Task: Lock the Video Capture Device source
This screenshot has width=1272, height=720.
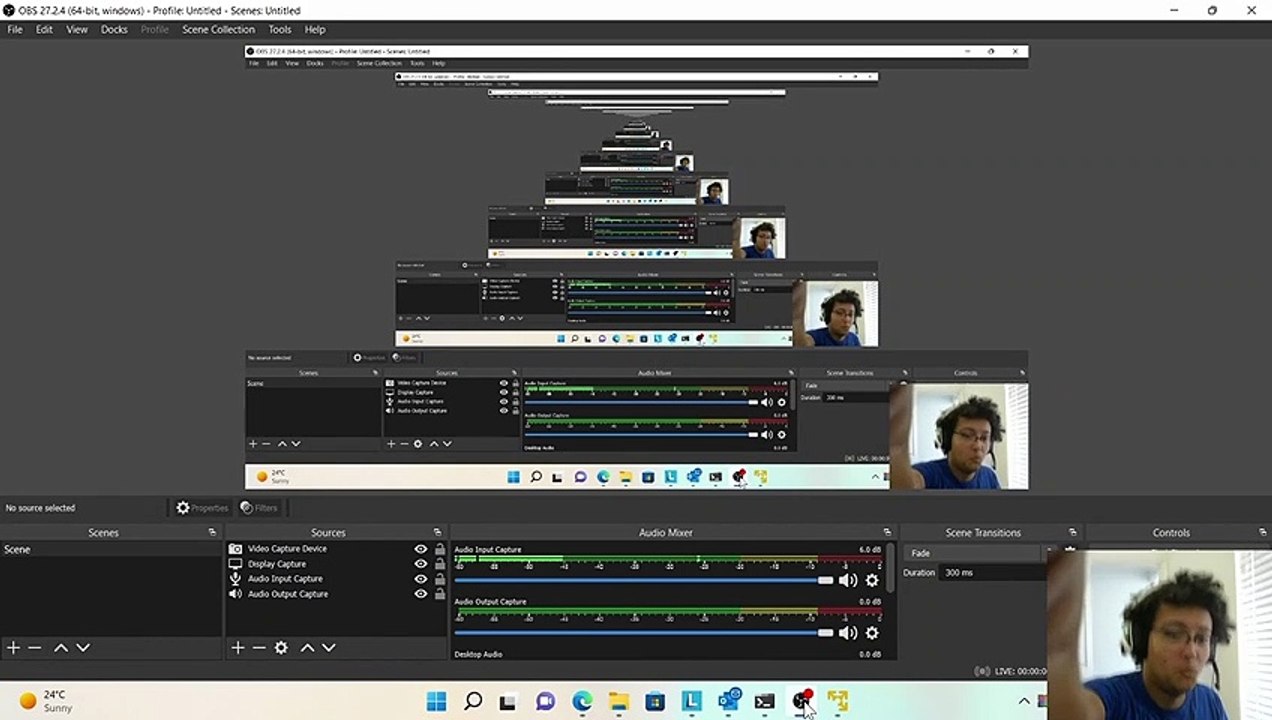Action: click(x=439, y=549)
